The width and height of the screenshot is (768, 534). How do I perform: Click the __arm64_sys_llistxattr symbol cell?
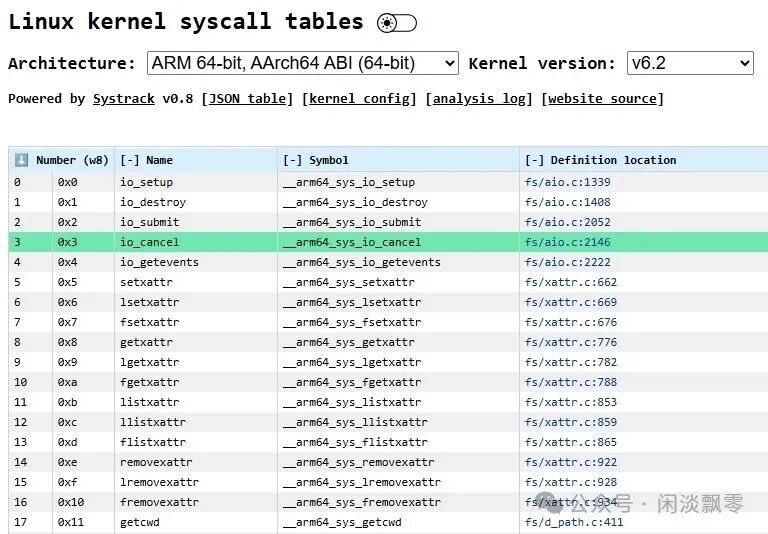[398, 422]
